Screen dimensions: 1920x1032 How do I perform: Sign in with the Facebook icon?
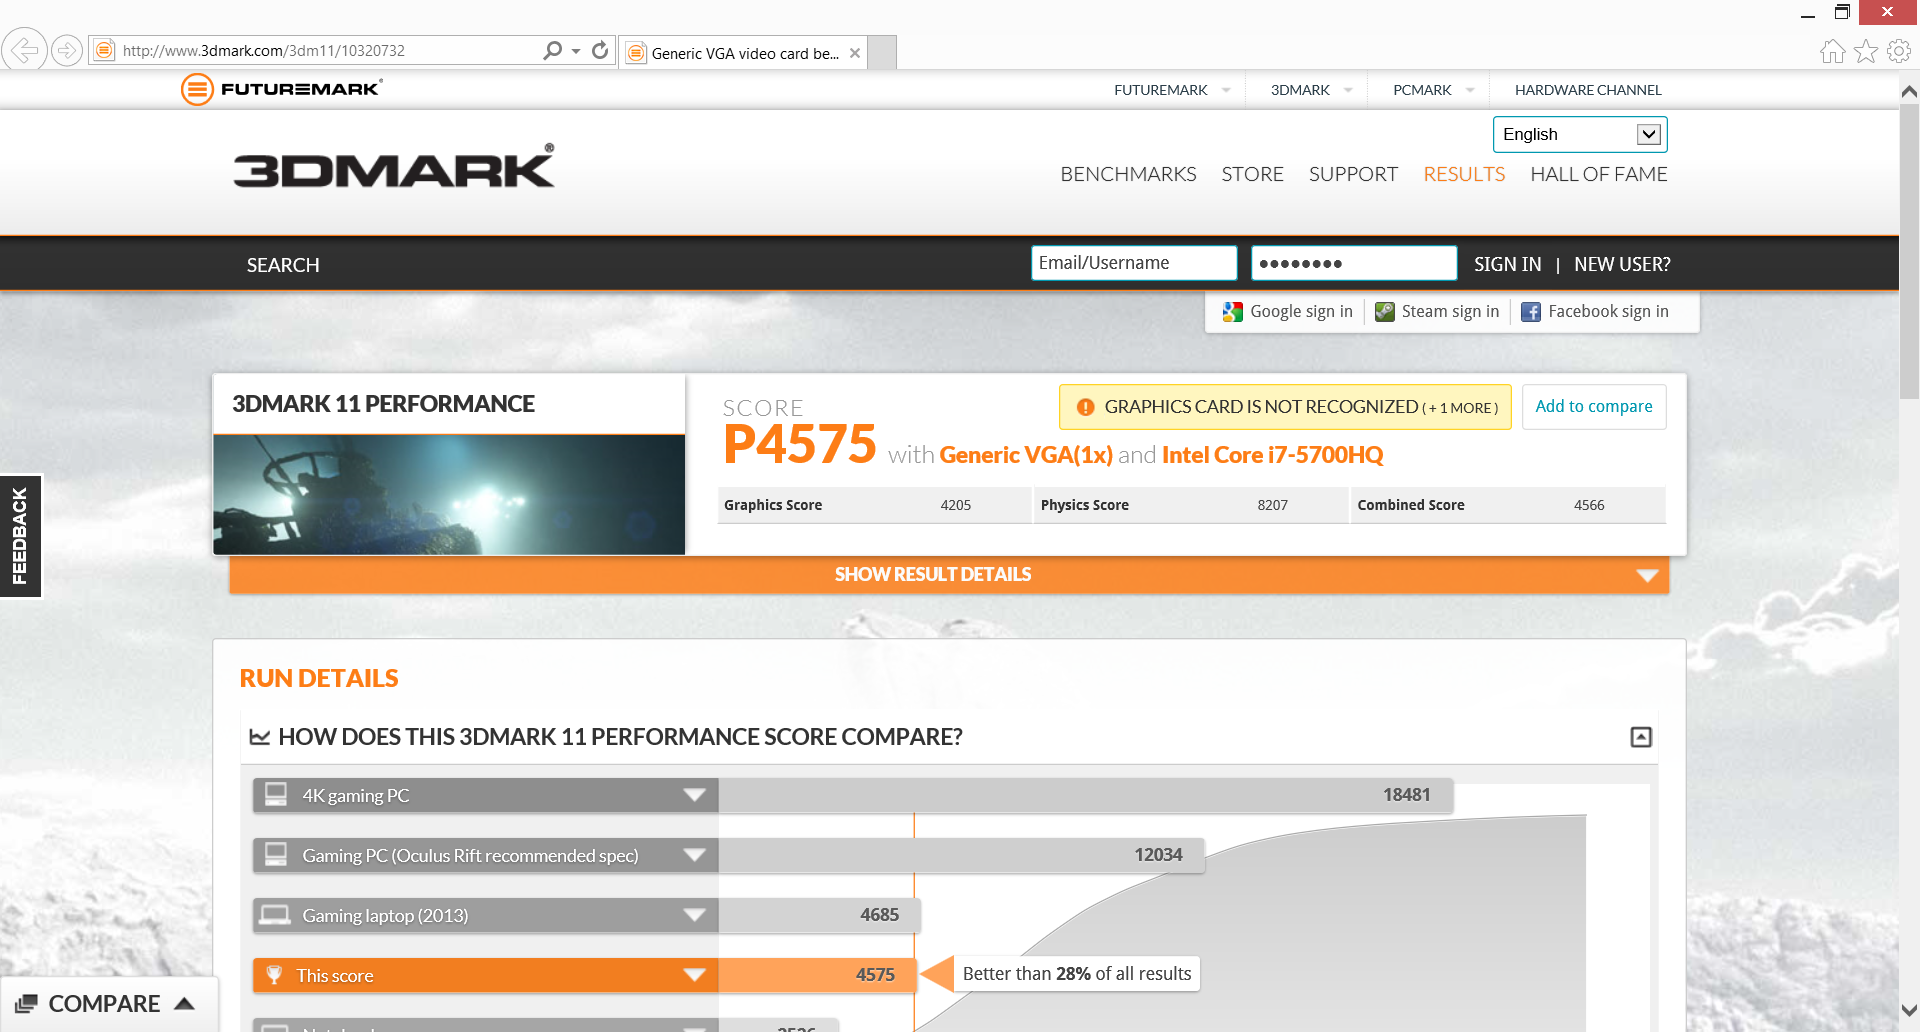click(1531, 312)
